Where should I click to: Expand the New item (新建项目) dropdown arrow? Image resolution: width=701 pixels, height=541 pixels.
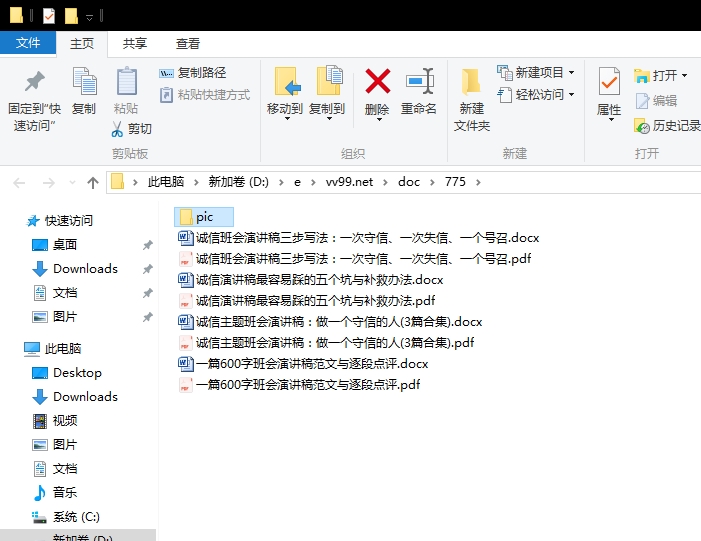[x=571, y=72]
